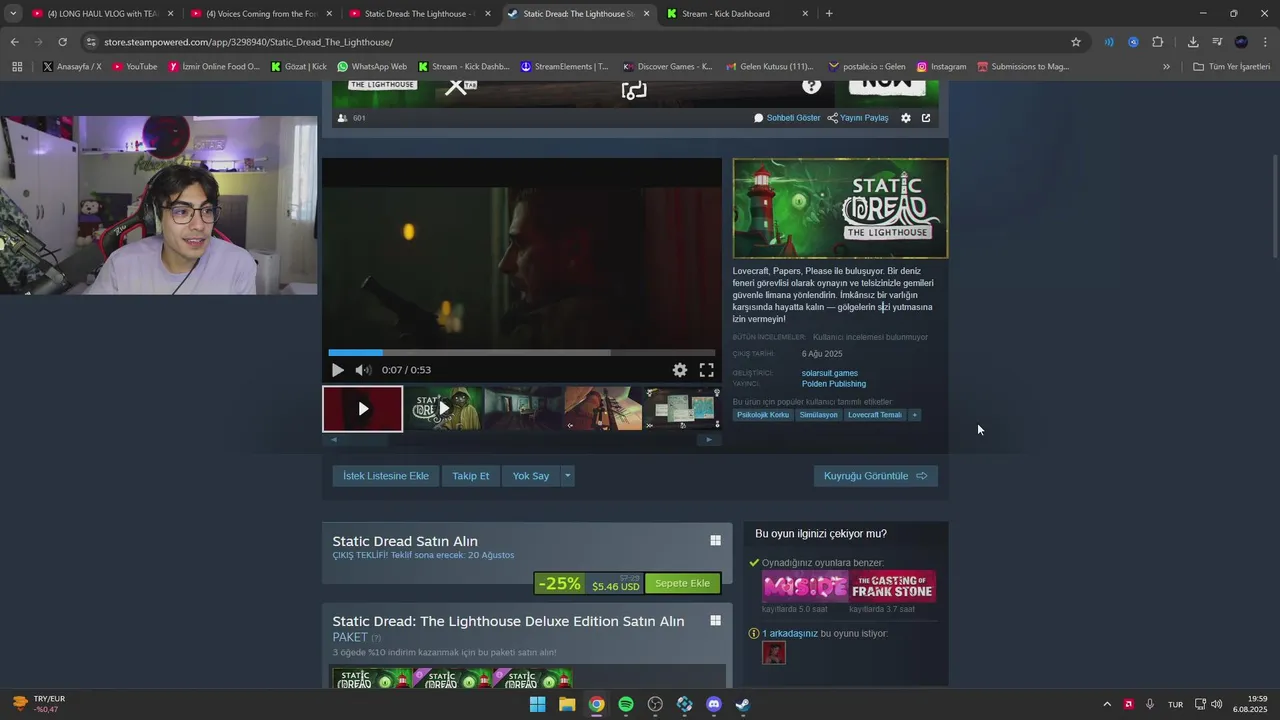Open Chrome extensions puzzle icon
This screenshot has height=720, width=1280.
pyautogui.click(x=1158, y=42)
